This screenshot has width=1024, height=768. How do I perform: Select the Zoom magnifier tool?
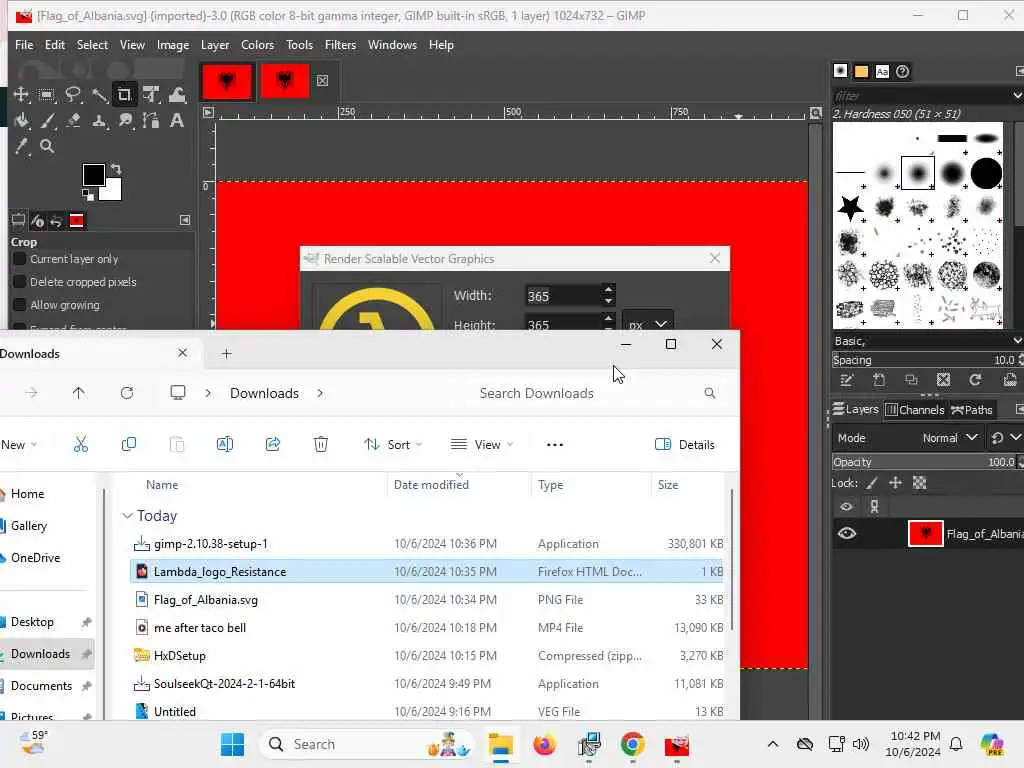[46, 146]
